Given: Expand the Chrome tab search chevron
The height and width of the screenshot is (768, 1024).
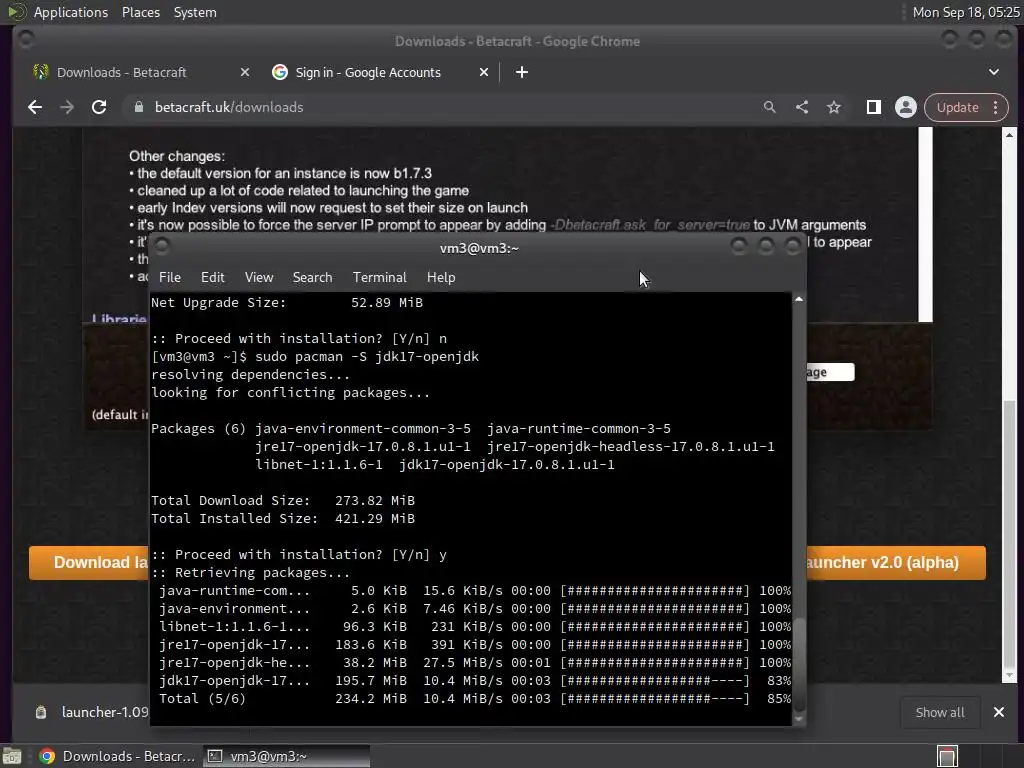Looking at the screenshot, I should [994, 72].
